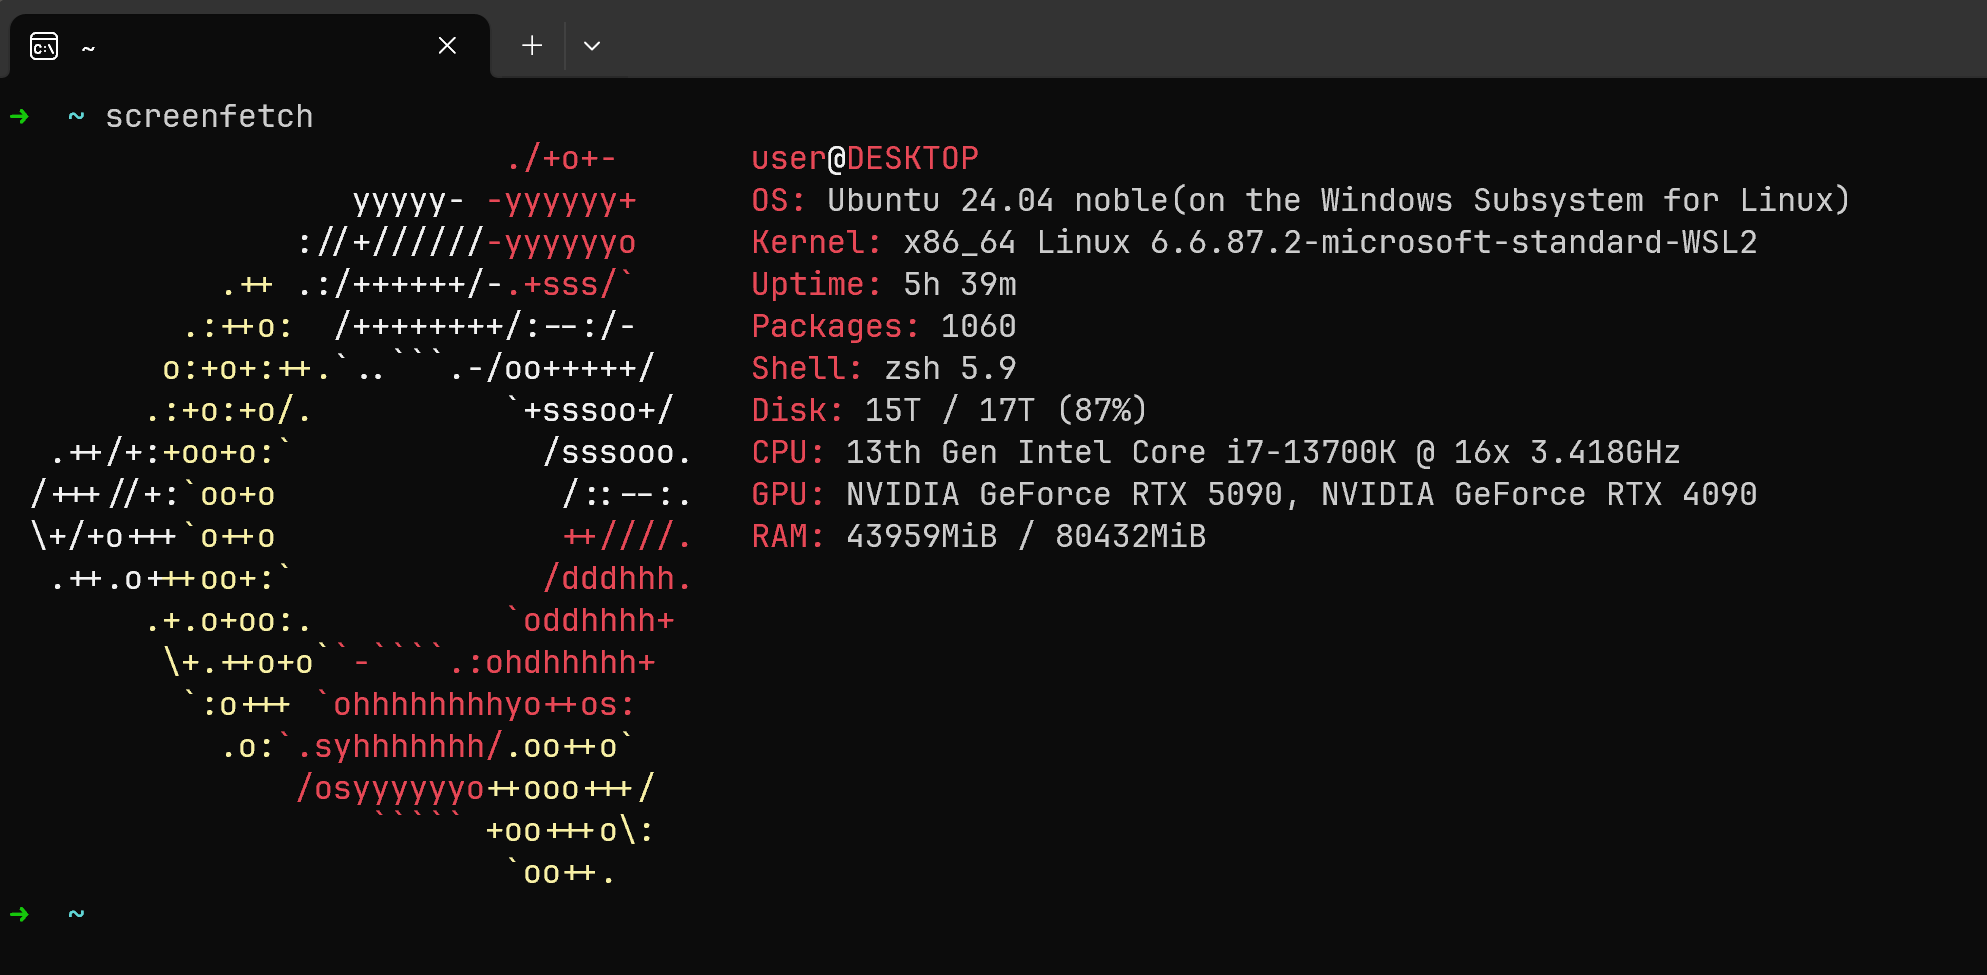Click the 'user@DESKTOP' header text

865,159
